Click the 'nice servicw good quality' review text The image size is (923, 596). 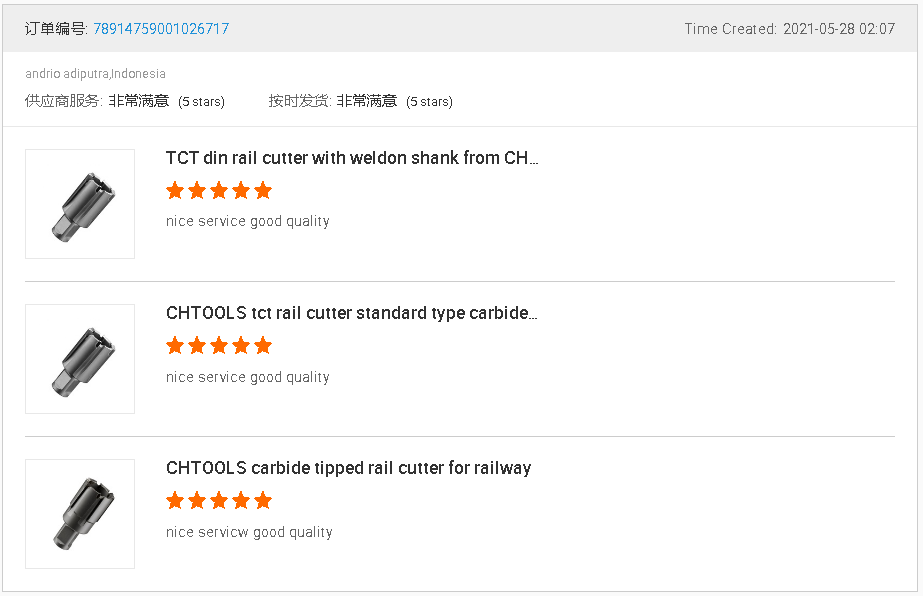coord(249,532)
